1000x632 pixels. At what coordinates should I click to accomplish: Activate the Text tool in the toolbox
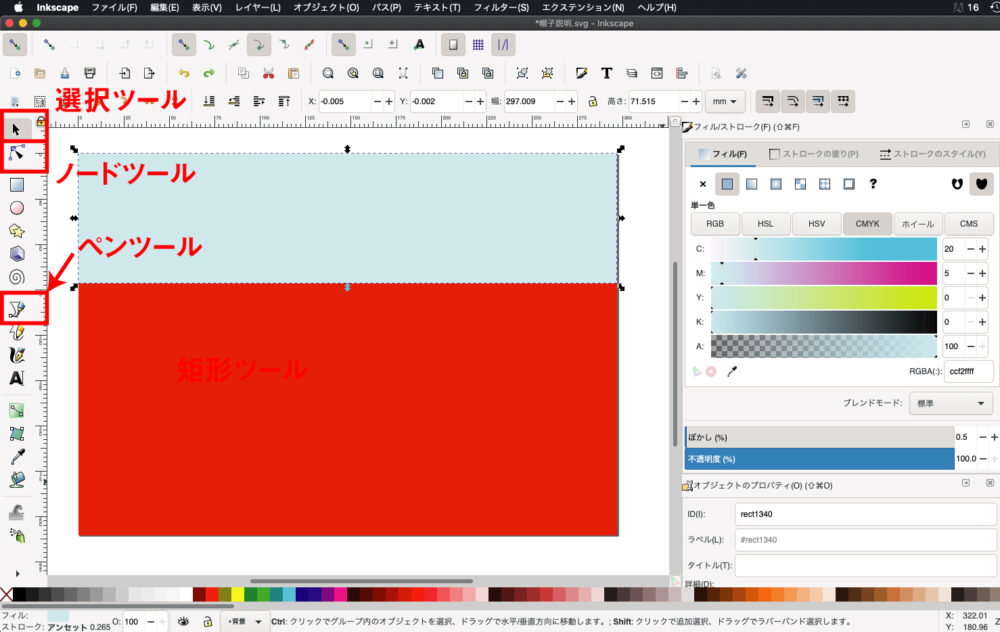pyautogui.click(x=17, y=379)
